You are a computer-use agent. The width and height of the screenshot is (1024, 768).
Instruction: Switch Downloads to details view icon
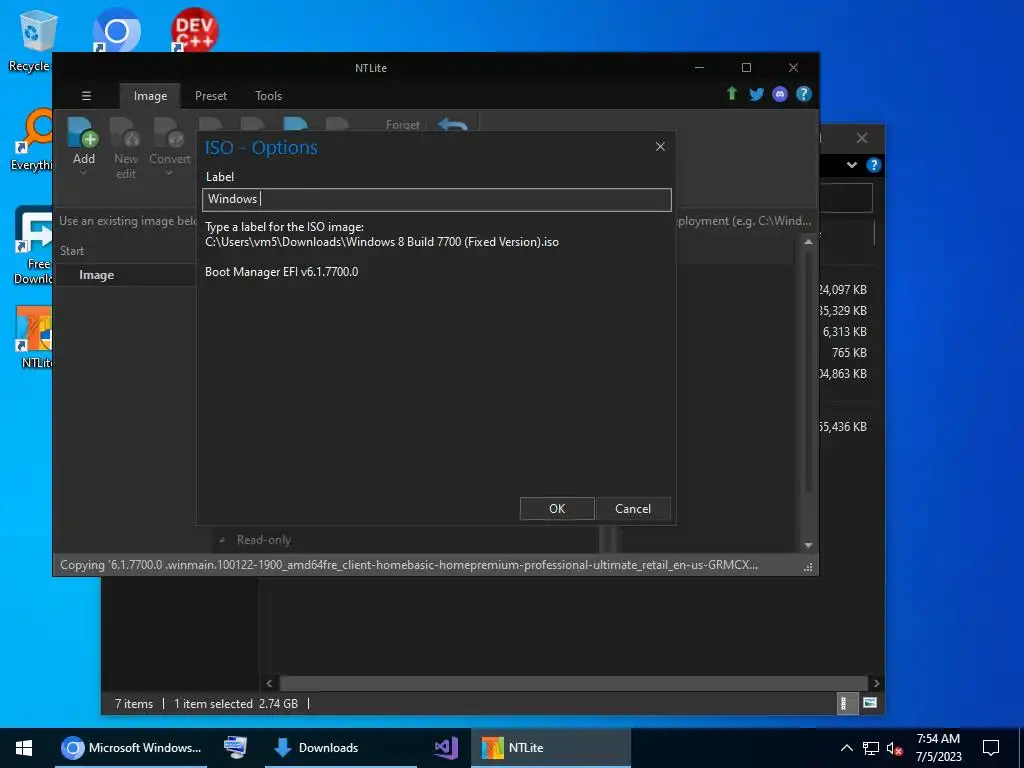(846, 703)
